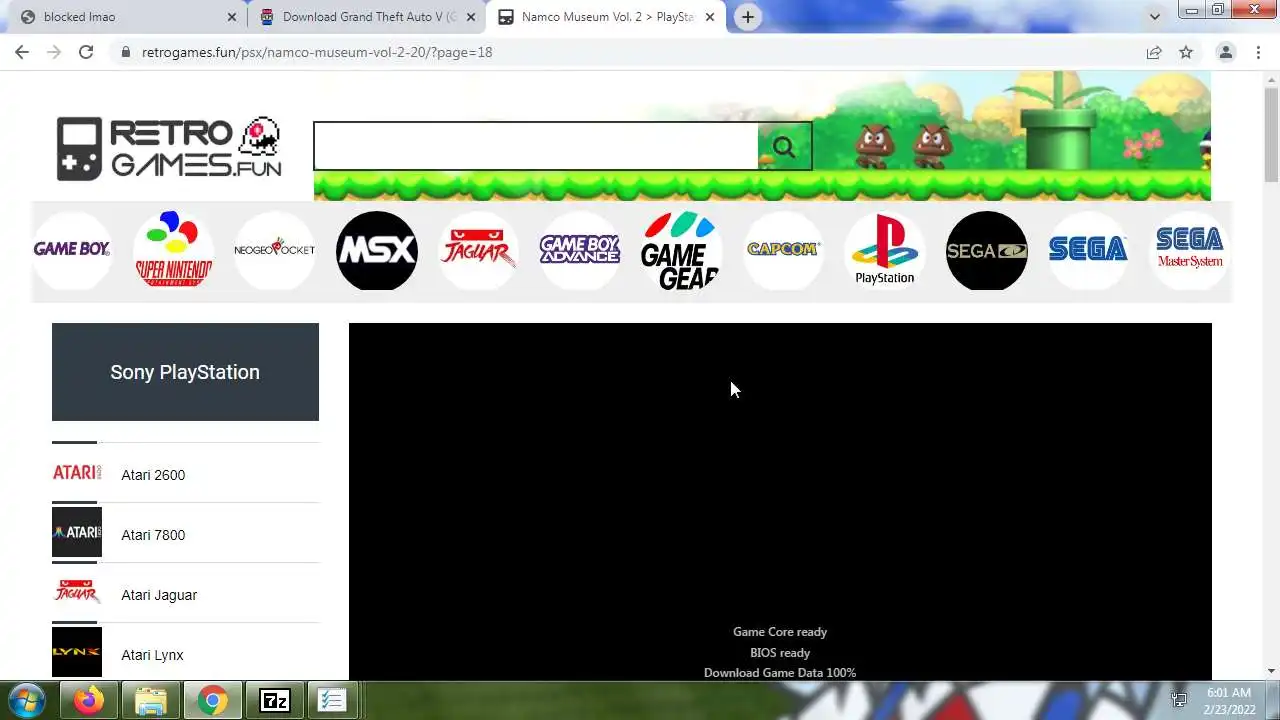1280x720 pixels.
Task: Select the Neo Geo Pocket logo
Action: 275,250
